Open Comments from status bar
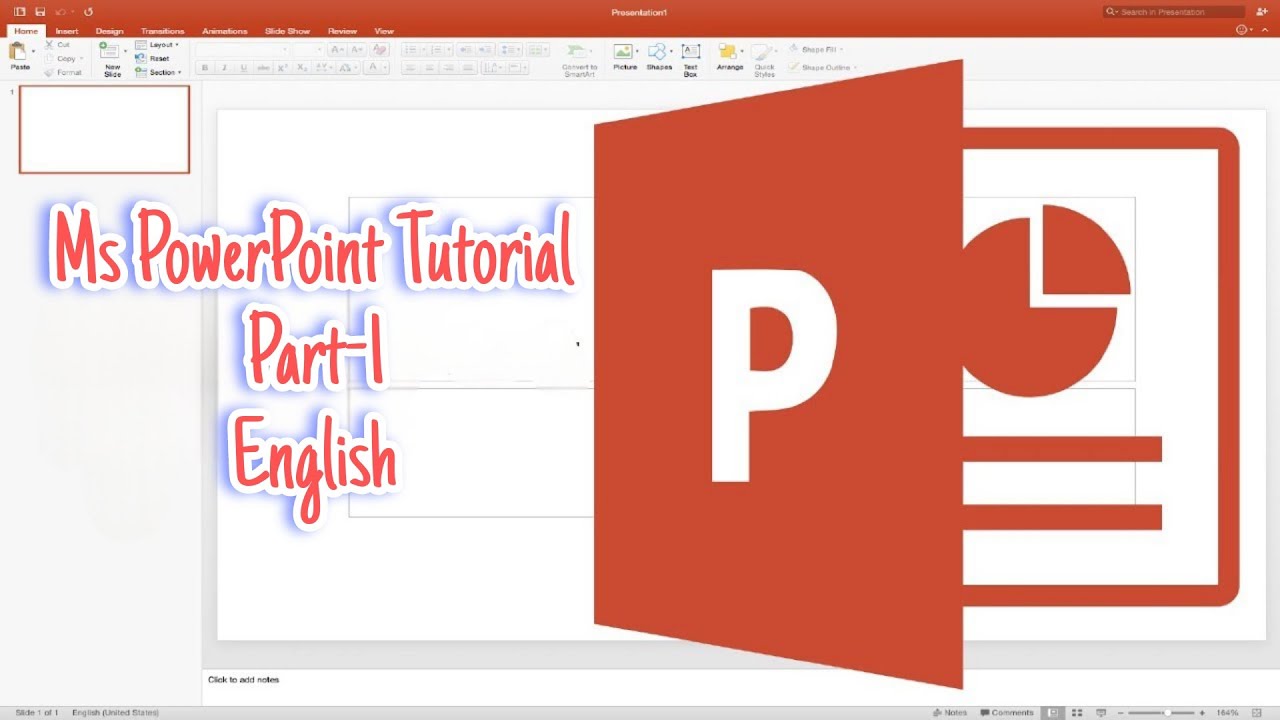This screenshot has height=720, width=1280. (1007, 713)
